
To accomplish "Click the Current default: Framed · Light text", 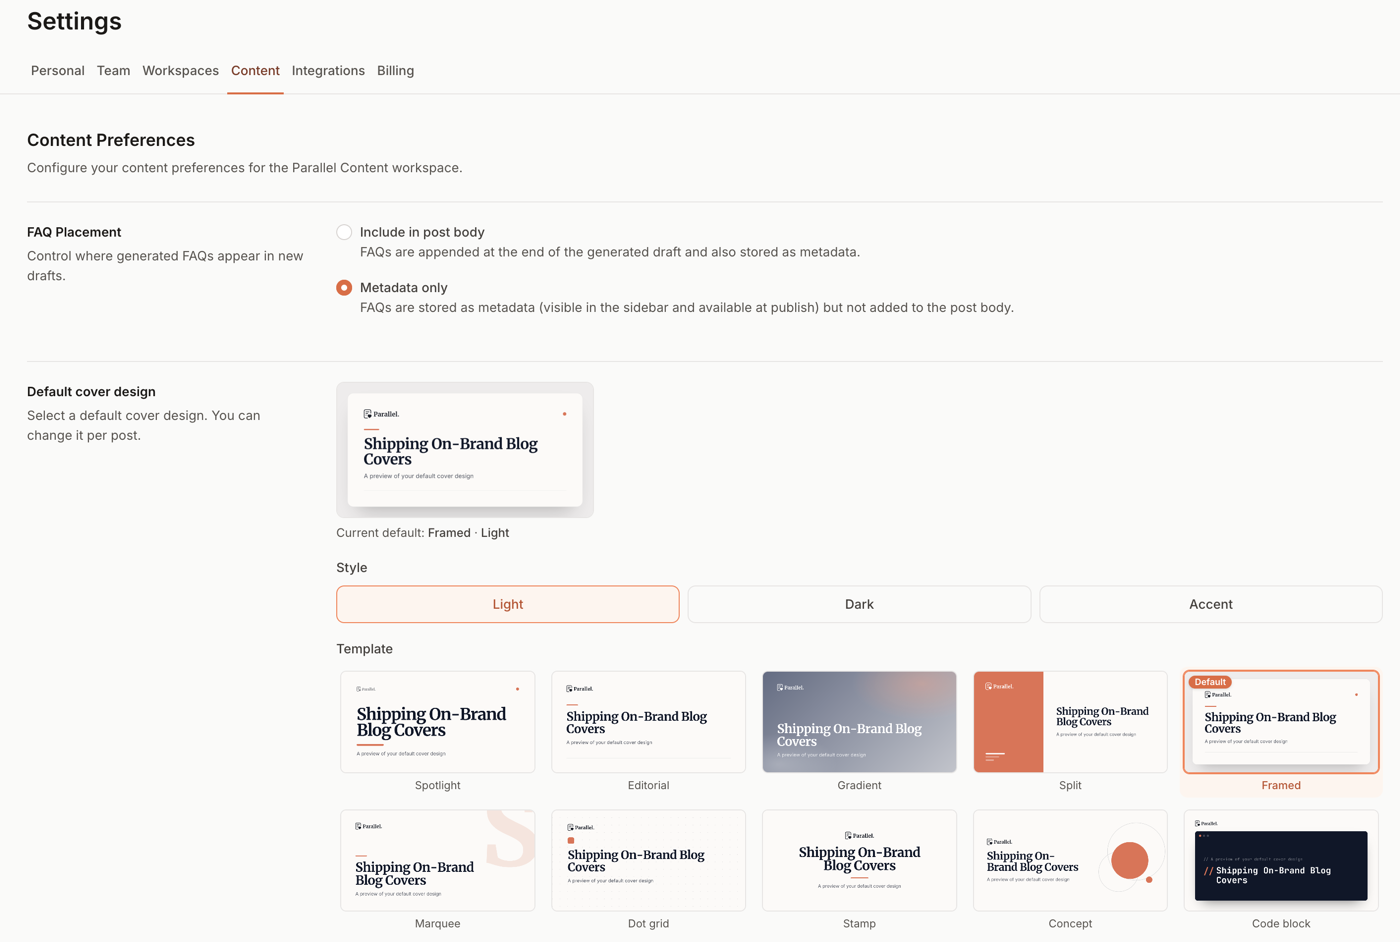I will pos(423,533).
